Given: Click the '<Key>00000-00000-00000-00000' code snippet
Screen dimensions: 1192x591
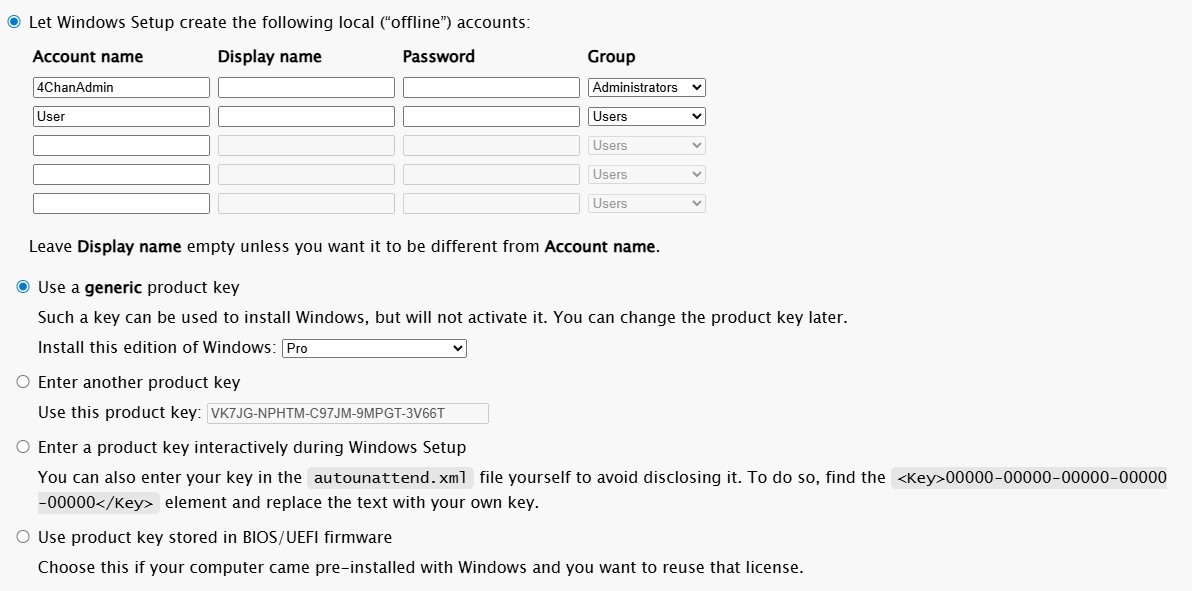Looking at the screenshot, I should (x=1029, y=478).
